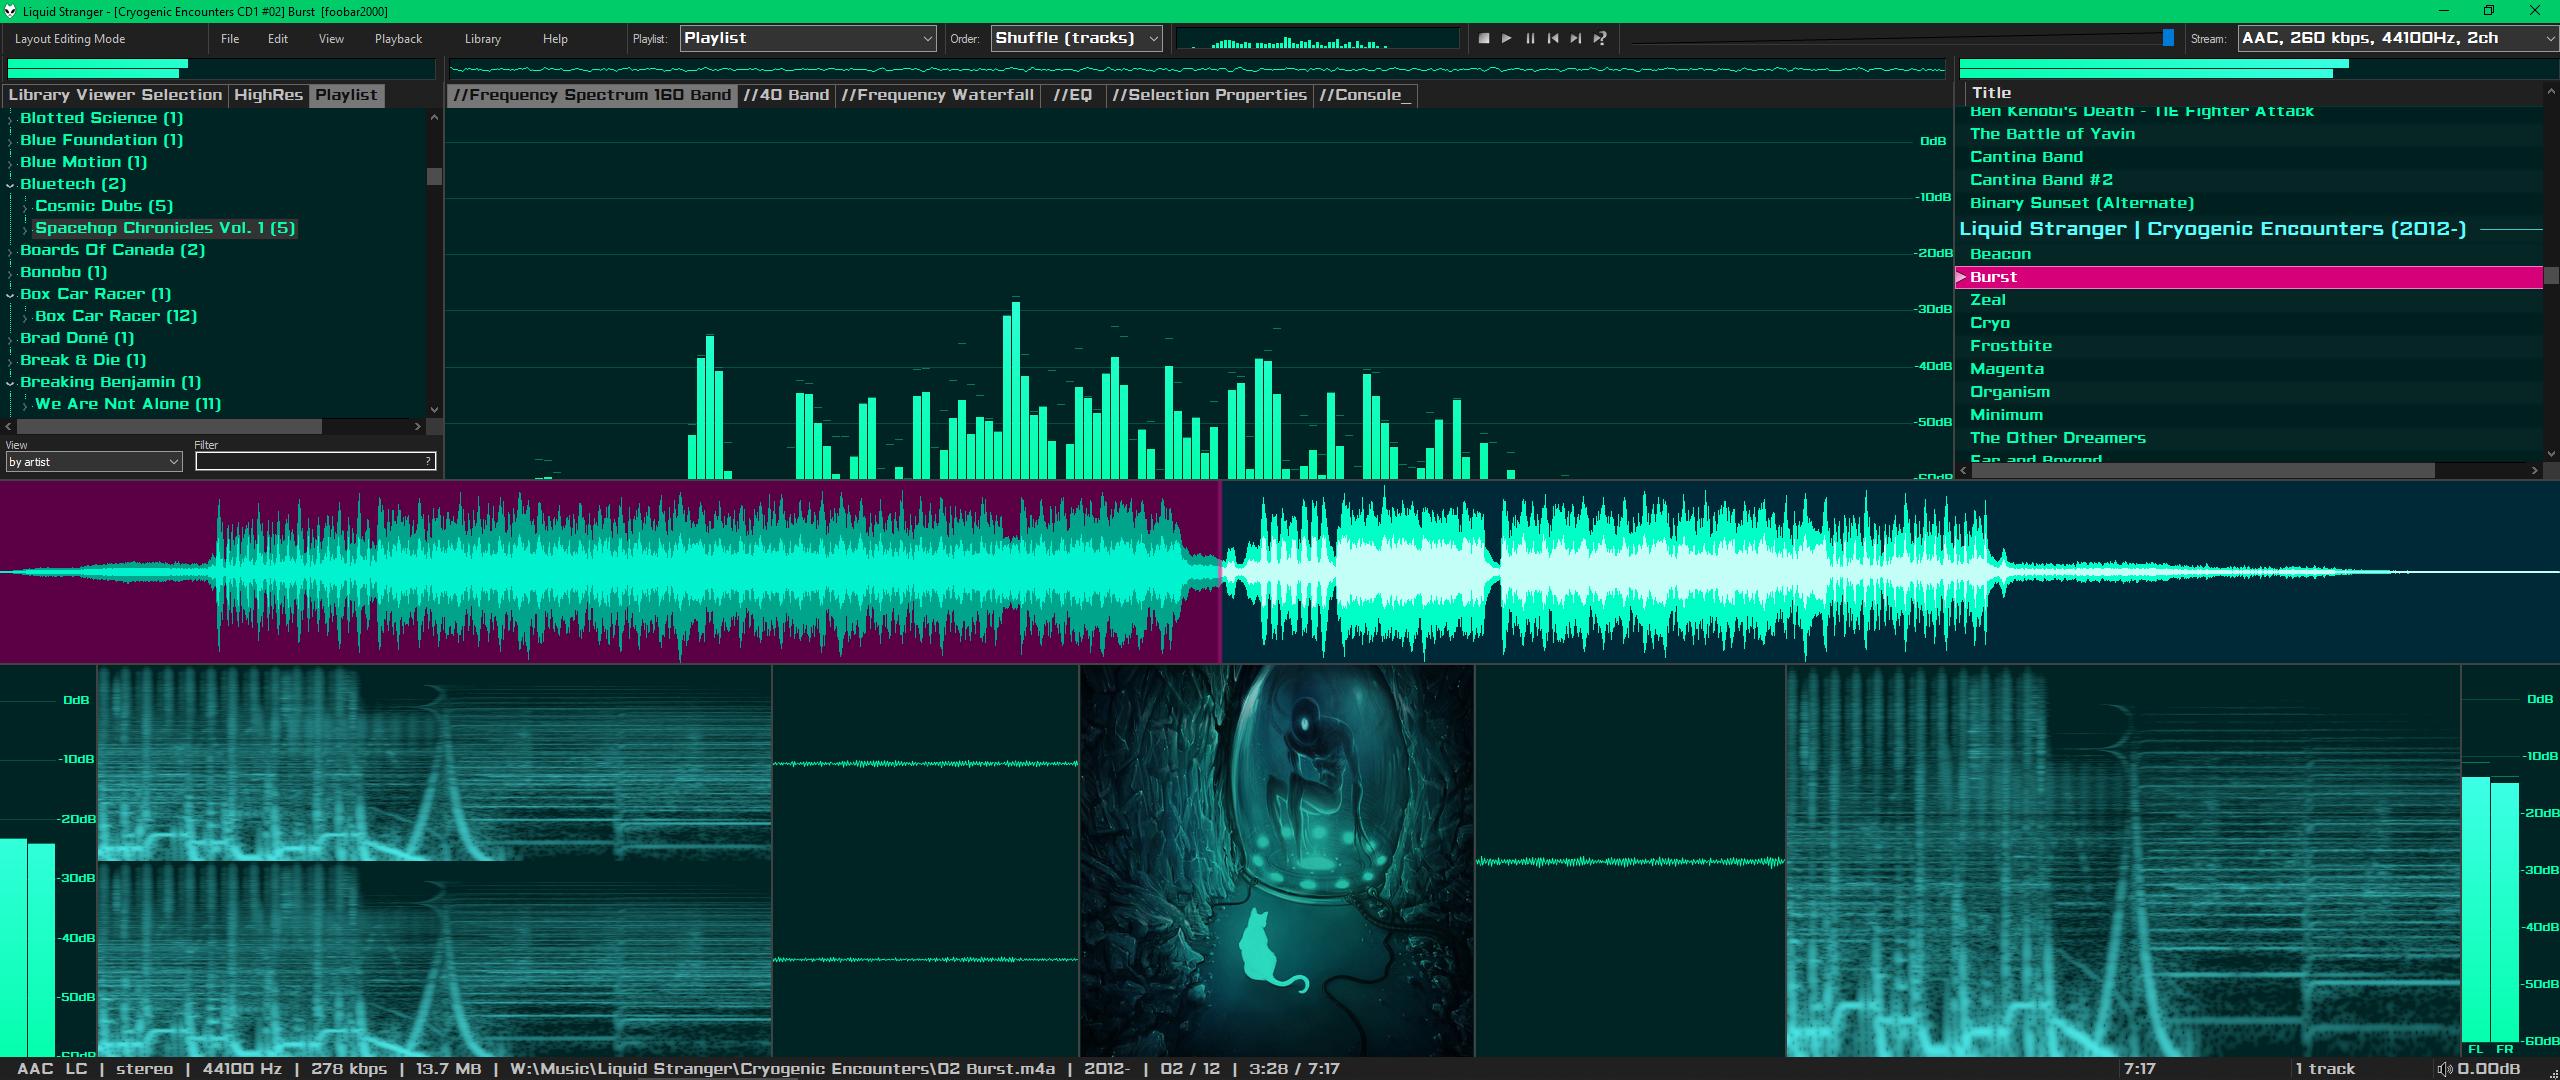The height and width of the screenshot is (1080, 2560).
Task: Select the Playlist tab in library panel
Action: [x=346, y=95]
